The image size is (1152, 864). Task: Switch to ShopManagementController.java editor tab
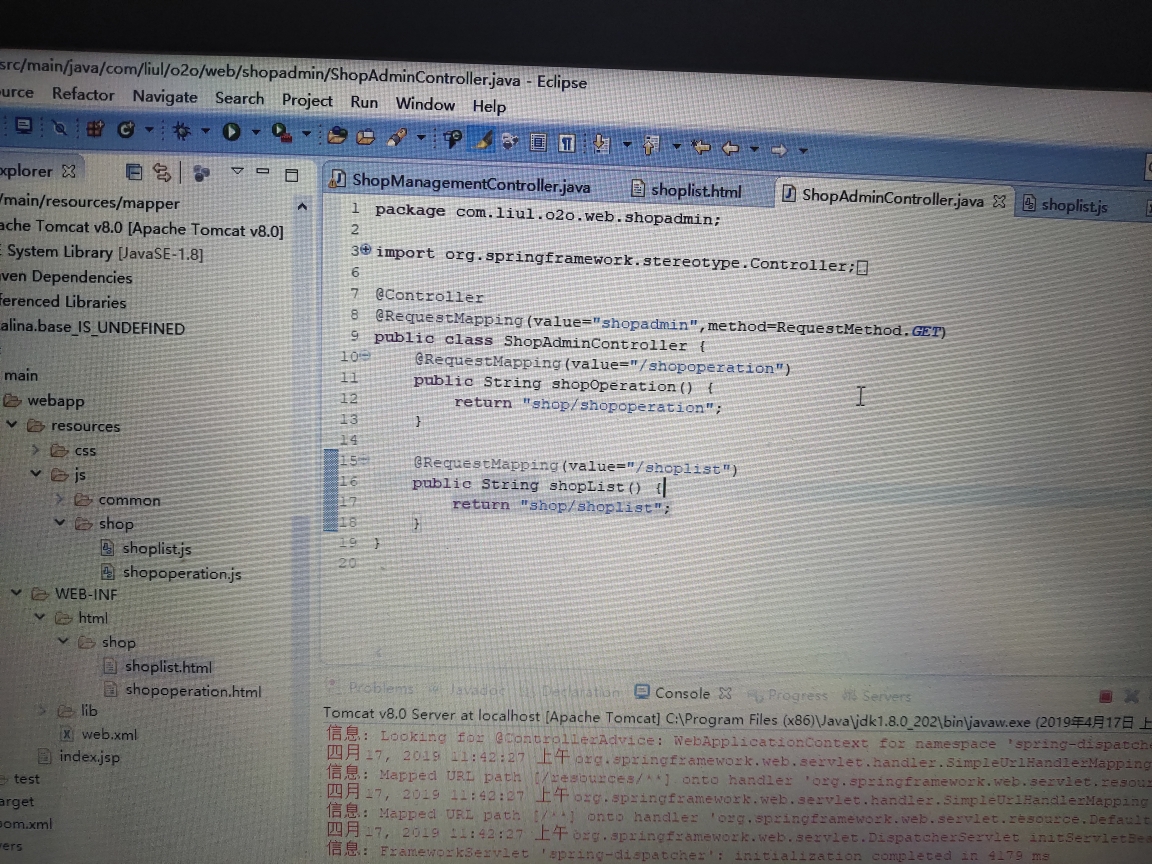461,182
